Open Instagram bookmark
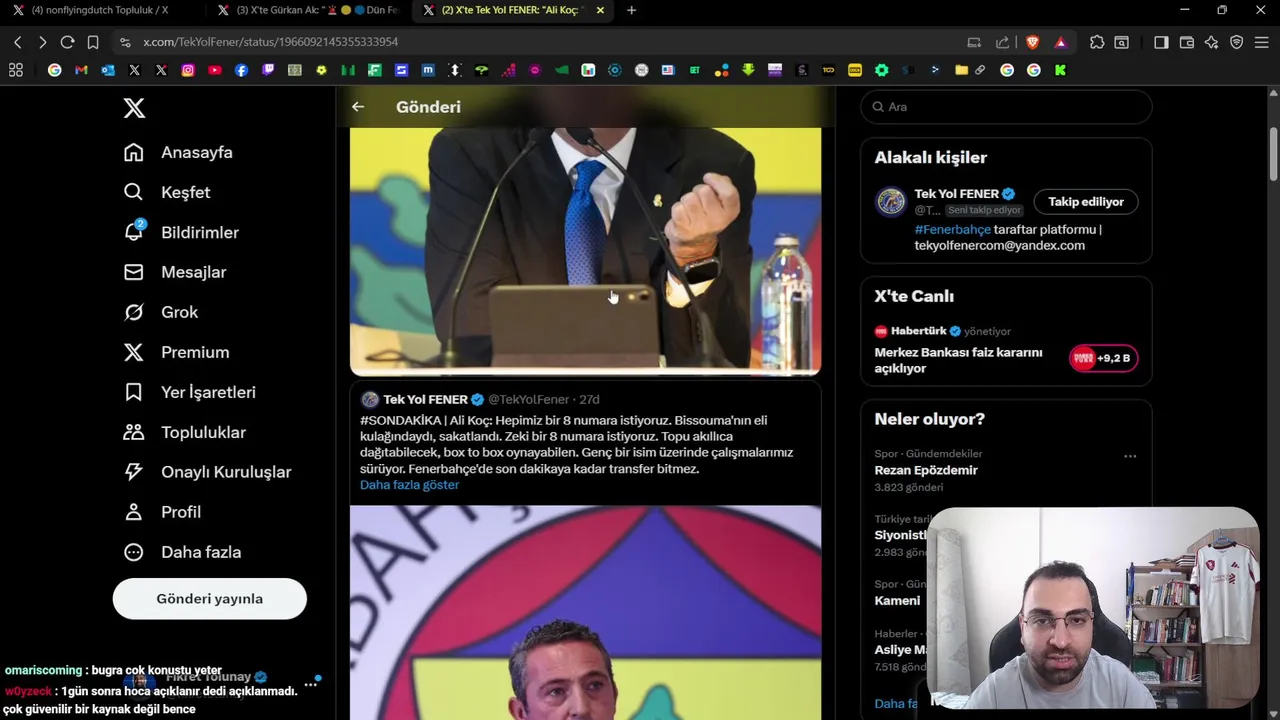 point(188,70)
